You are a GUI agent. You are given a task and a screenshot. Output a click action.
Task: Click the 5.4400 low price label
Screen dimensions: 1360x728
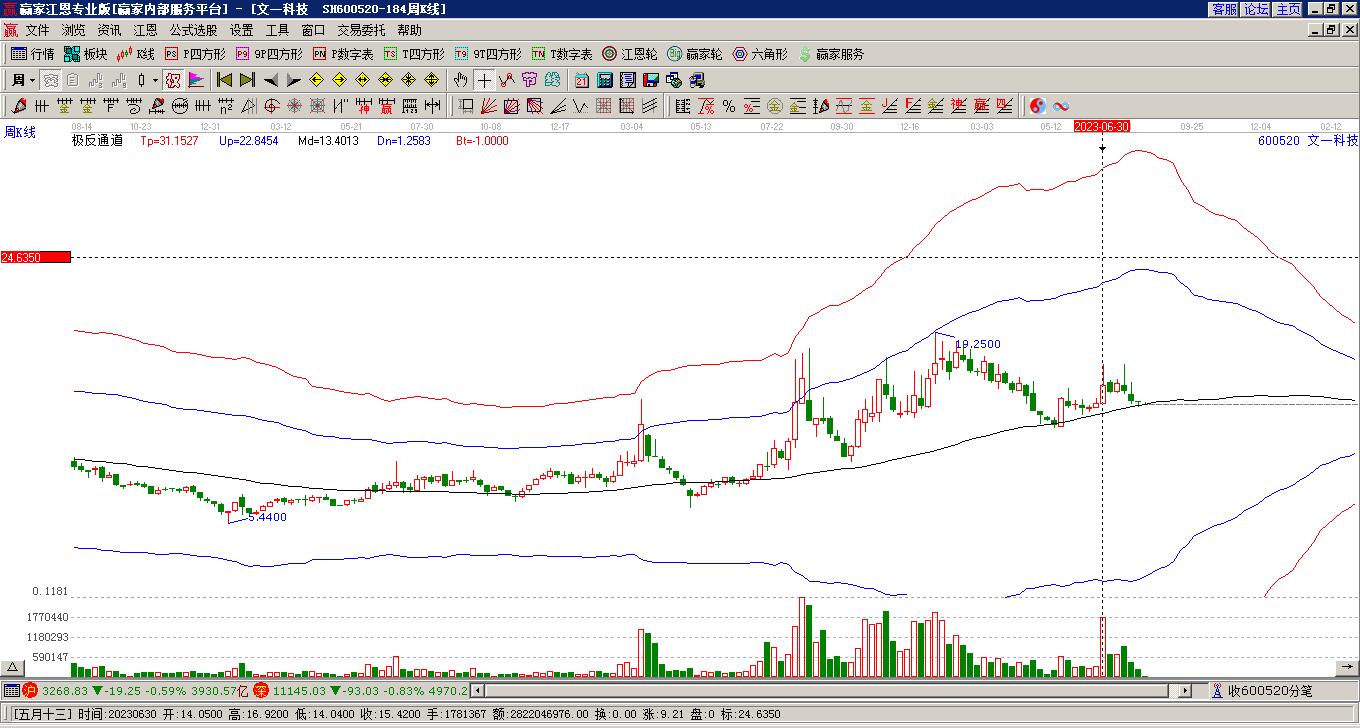click(x=267, y=517)
